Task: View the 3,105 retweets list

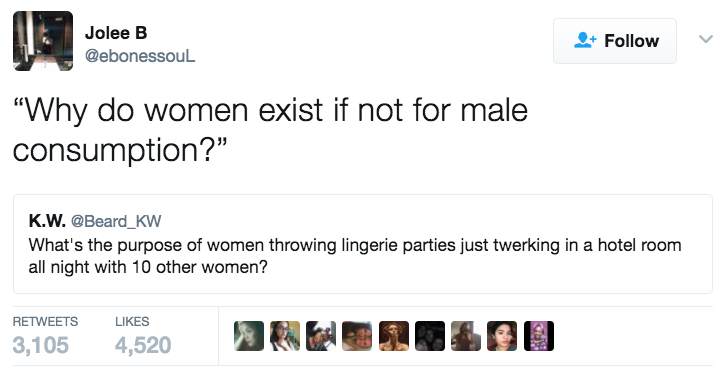Action: [x=45, y=336]
